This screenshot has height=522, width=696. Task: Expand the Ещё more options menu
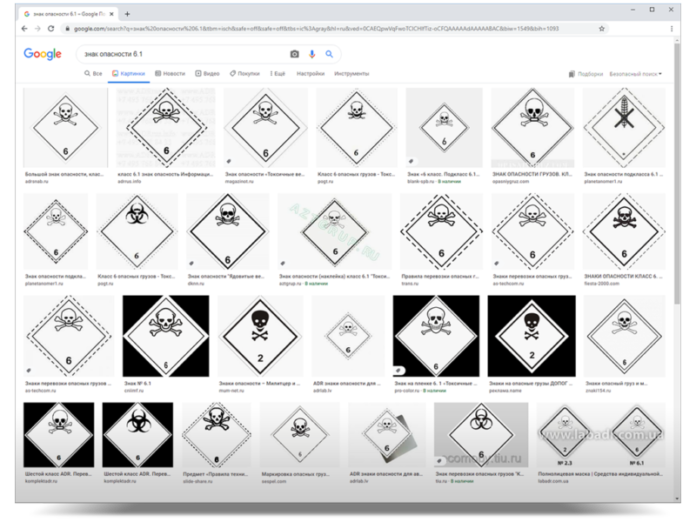277,74
